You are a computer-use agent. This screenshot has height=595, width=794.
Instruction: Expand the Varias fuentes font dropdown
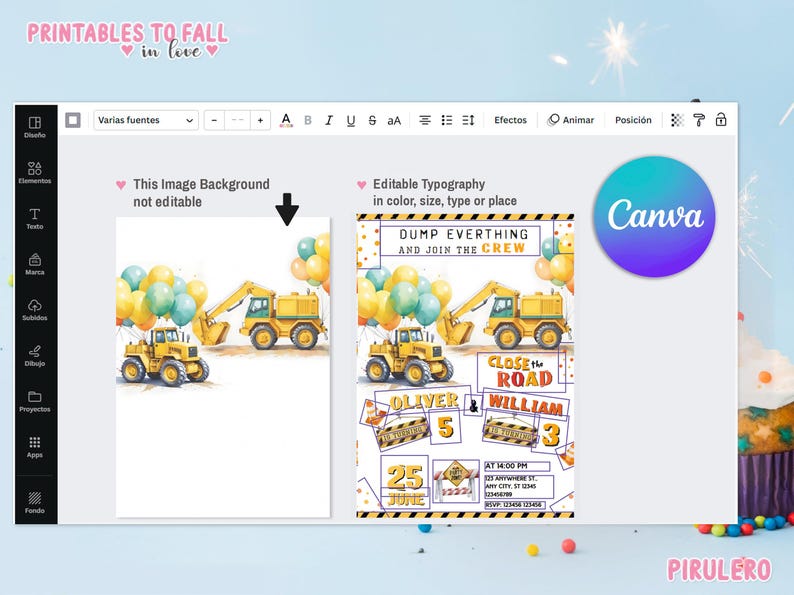tap(146, 120)
